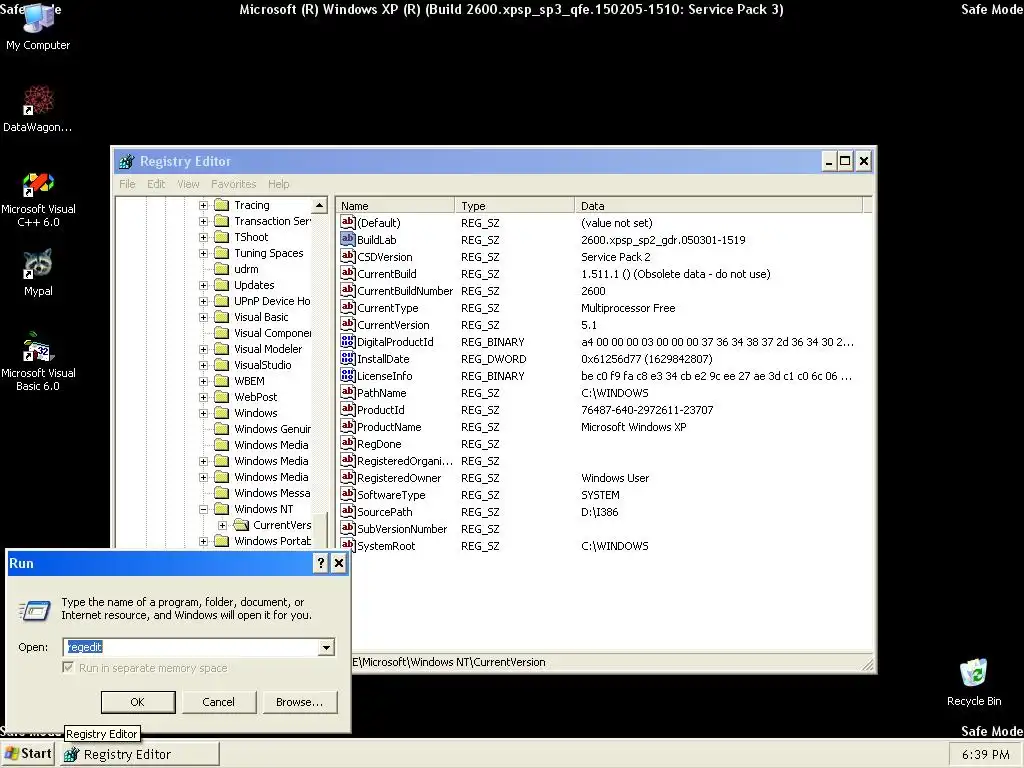Select the Recycle Bin icon
The height and width of the screenshot is (768, 1024).
[974, 682]
